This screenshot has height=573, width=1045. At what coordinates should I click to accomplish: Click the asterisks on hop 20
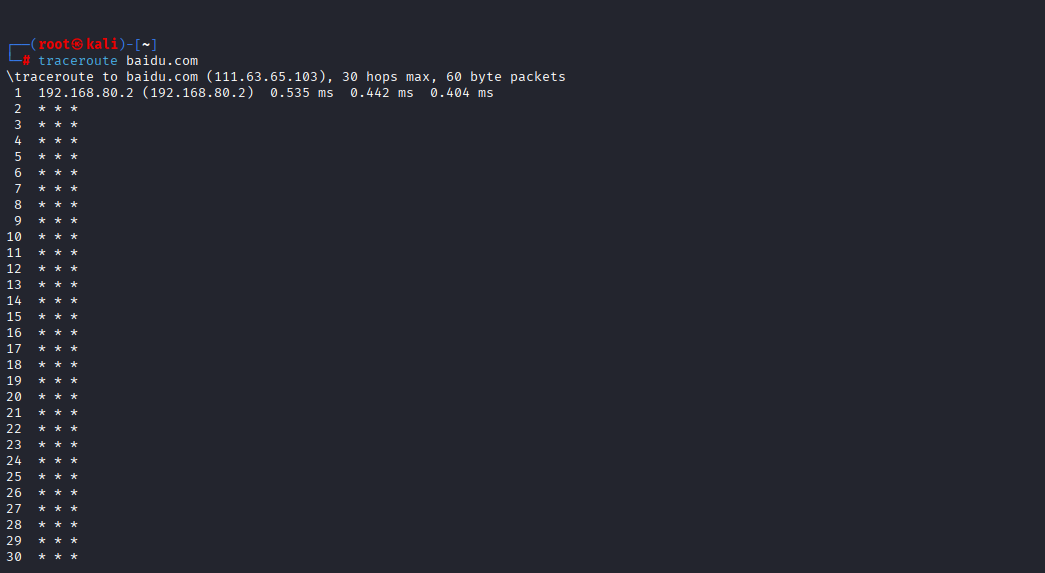pos(58,396)
